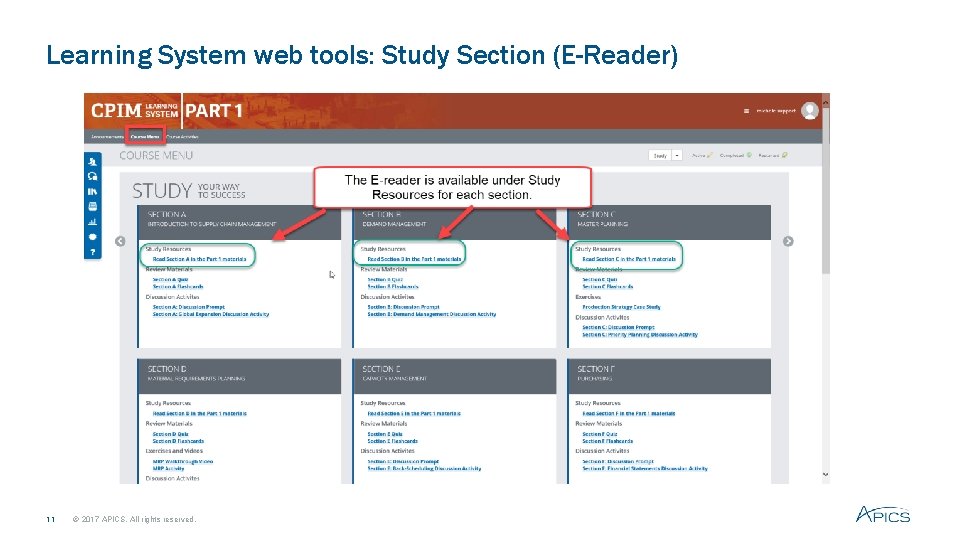The height and width of the screenshot is (540, 960).
Task: Click the username text beside the avatar
Action: [x=776, y=111]
